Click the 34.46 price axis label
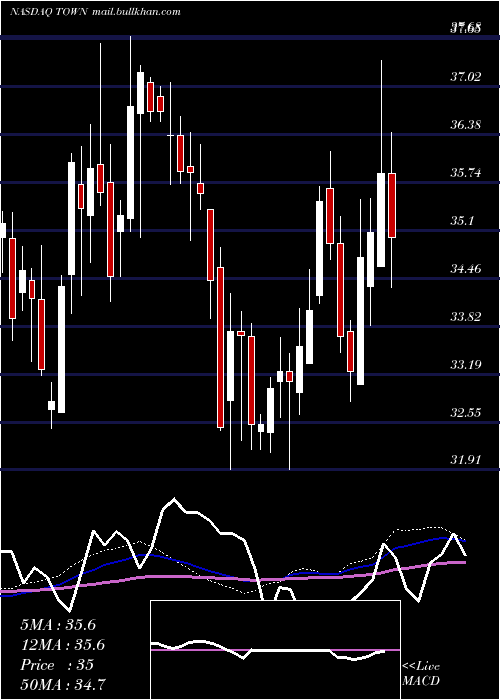Viewport: 500px width, 700px height. [x=466, y=269]
